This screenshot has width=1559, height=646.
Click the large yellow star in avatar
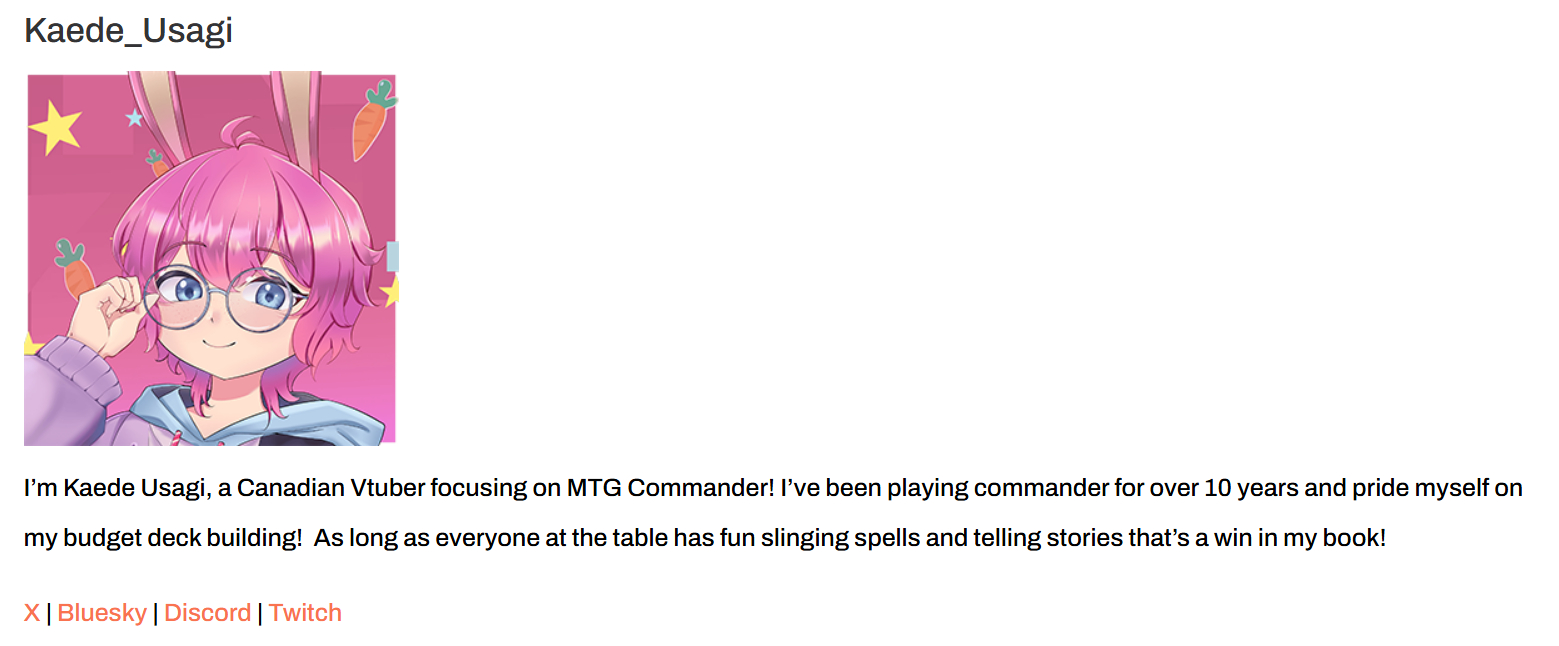click(55, 127)
